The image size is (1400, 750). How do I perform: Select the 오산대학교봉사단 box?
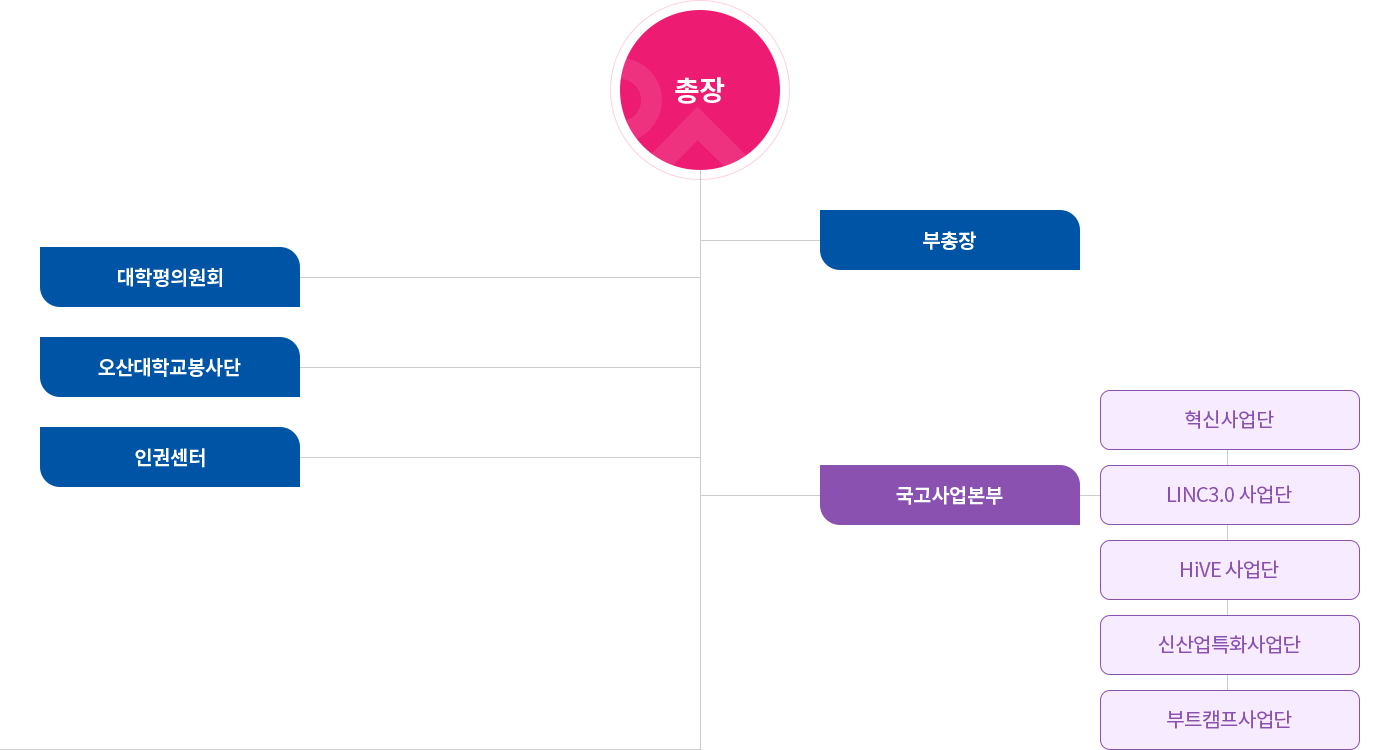click(170, 367)
